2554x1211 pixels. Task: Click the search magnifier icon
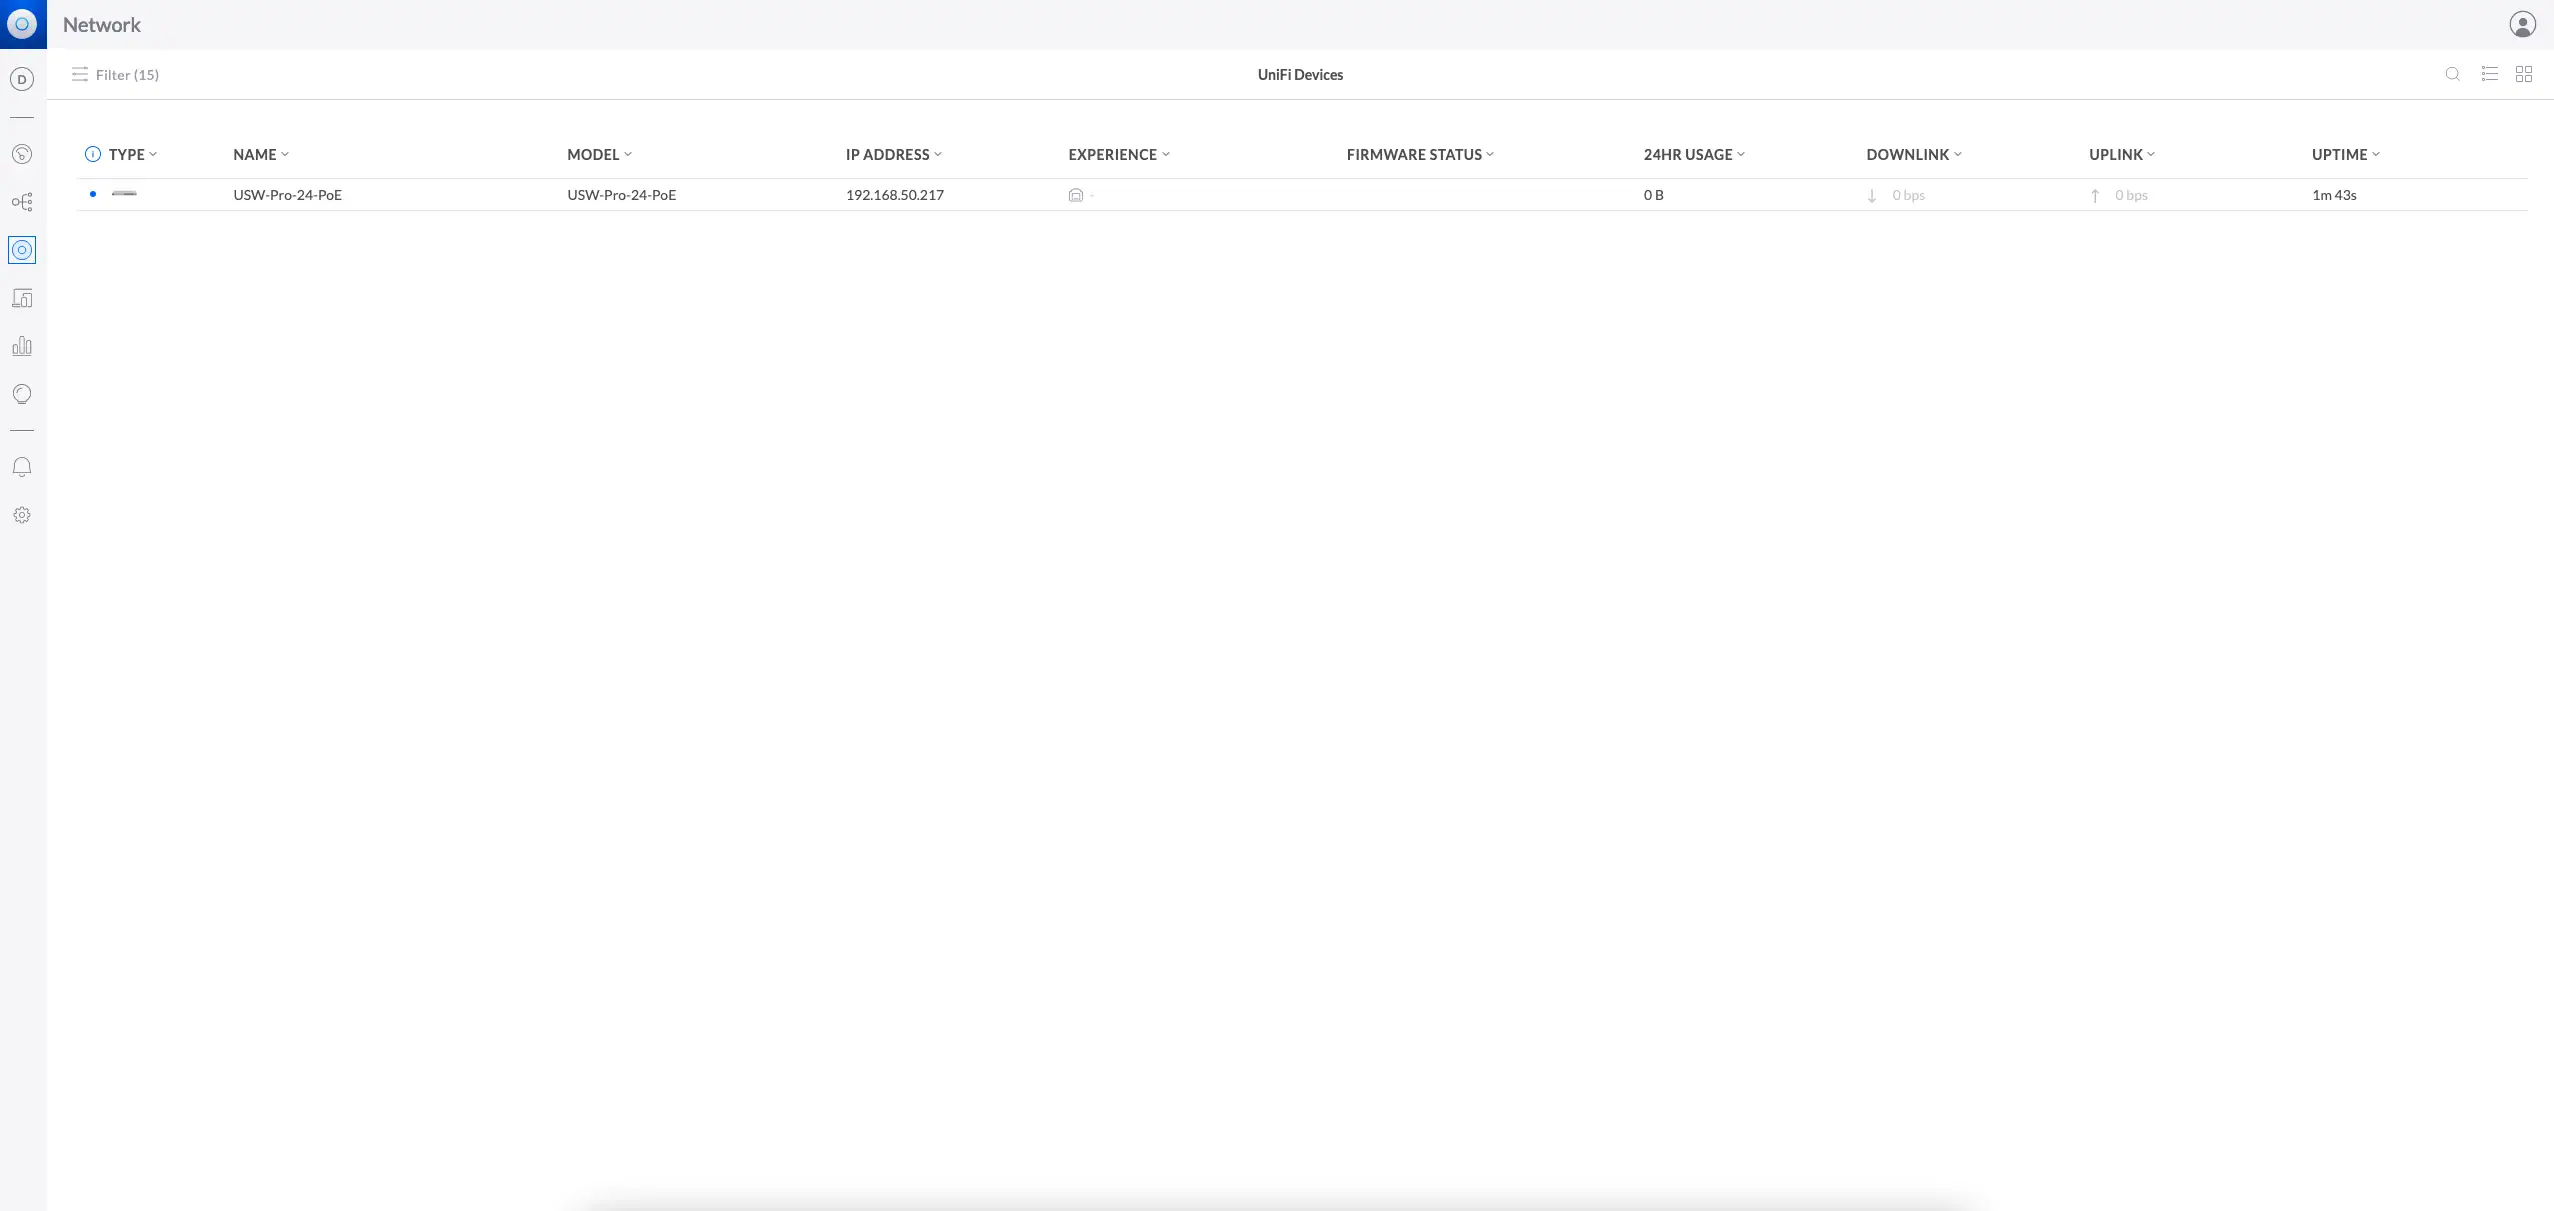click(x=2452, y=74)
